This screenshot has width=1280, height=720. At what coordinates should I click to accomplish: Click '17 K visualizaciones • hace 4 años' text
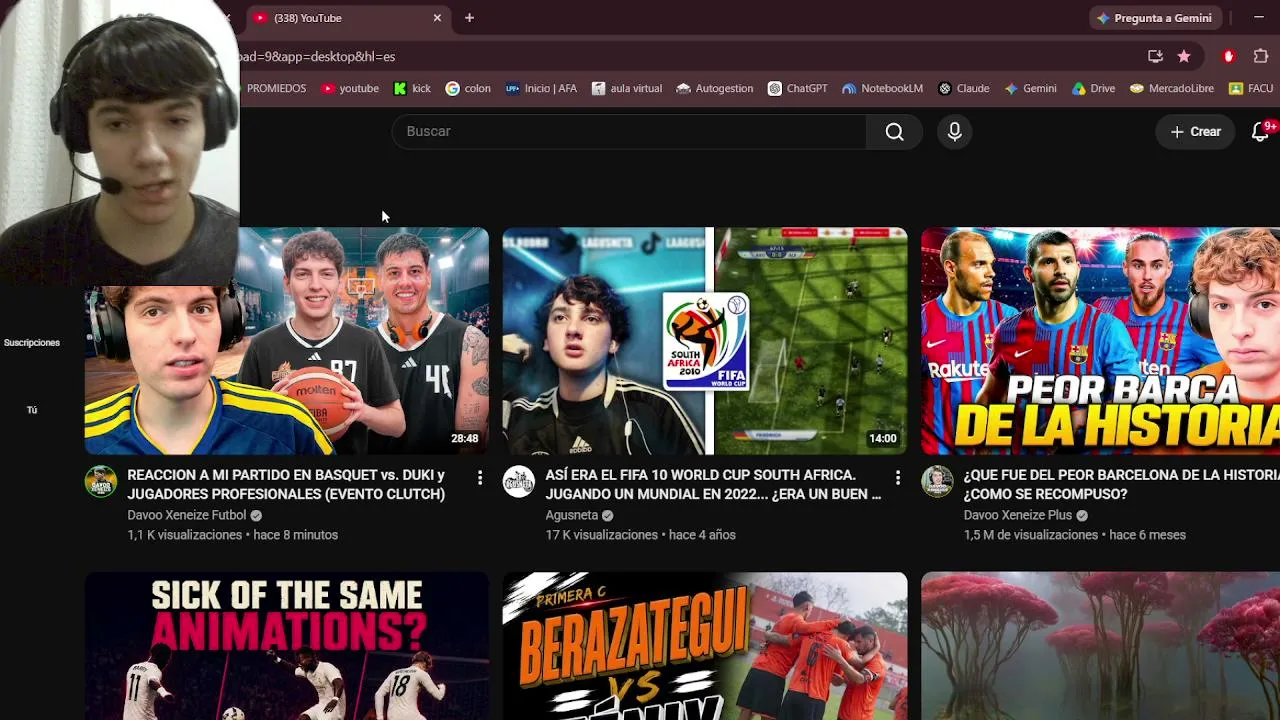click(x=640, y=535)
